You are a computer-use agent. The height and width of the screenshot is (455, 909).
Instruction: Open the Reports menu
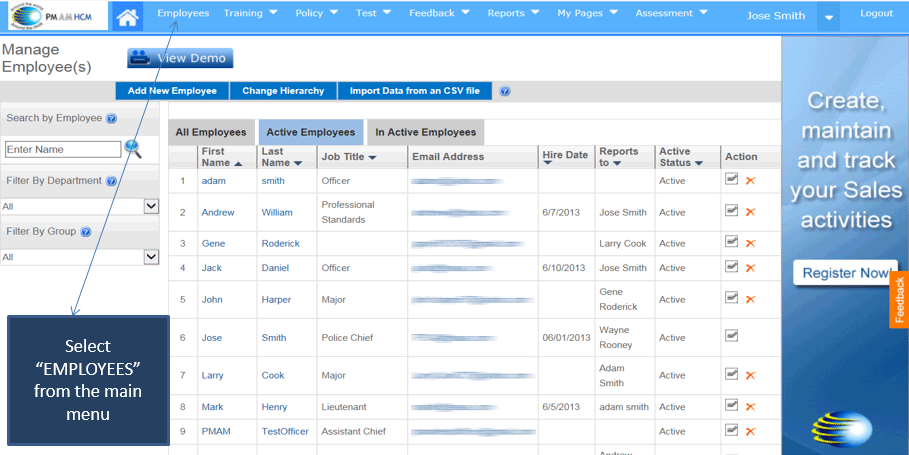[513, 14]
